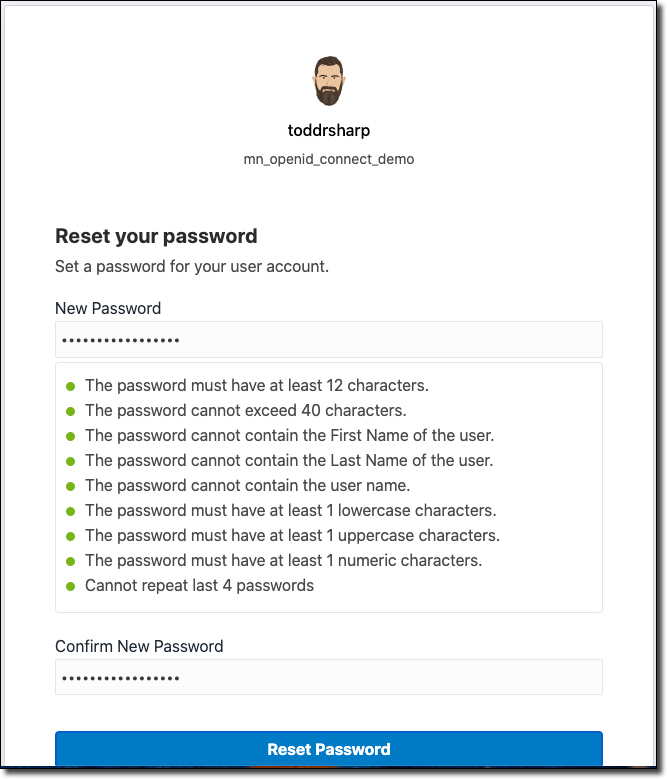This screenshot has width=667, height=779.
Task: Click the green dot beside last 4 passwords rule
Action: [71, 586]
